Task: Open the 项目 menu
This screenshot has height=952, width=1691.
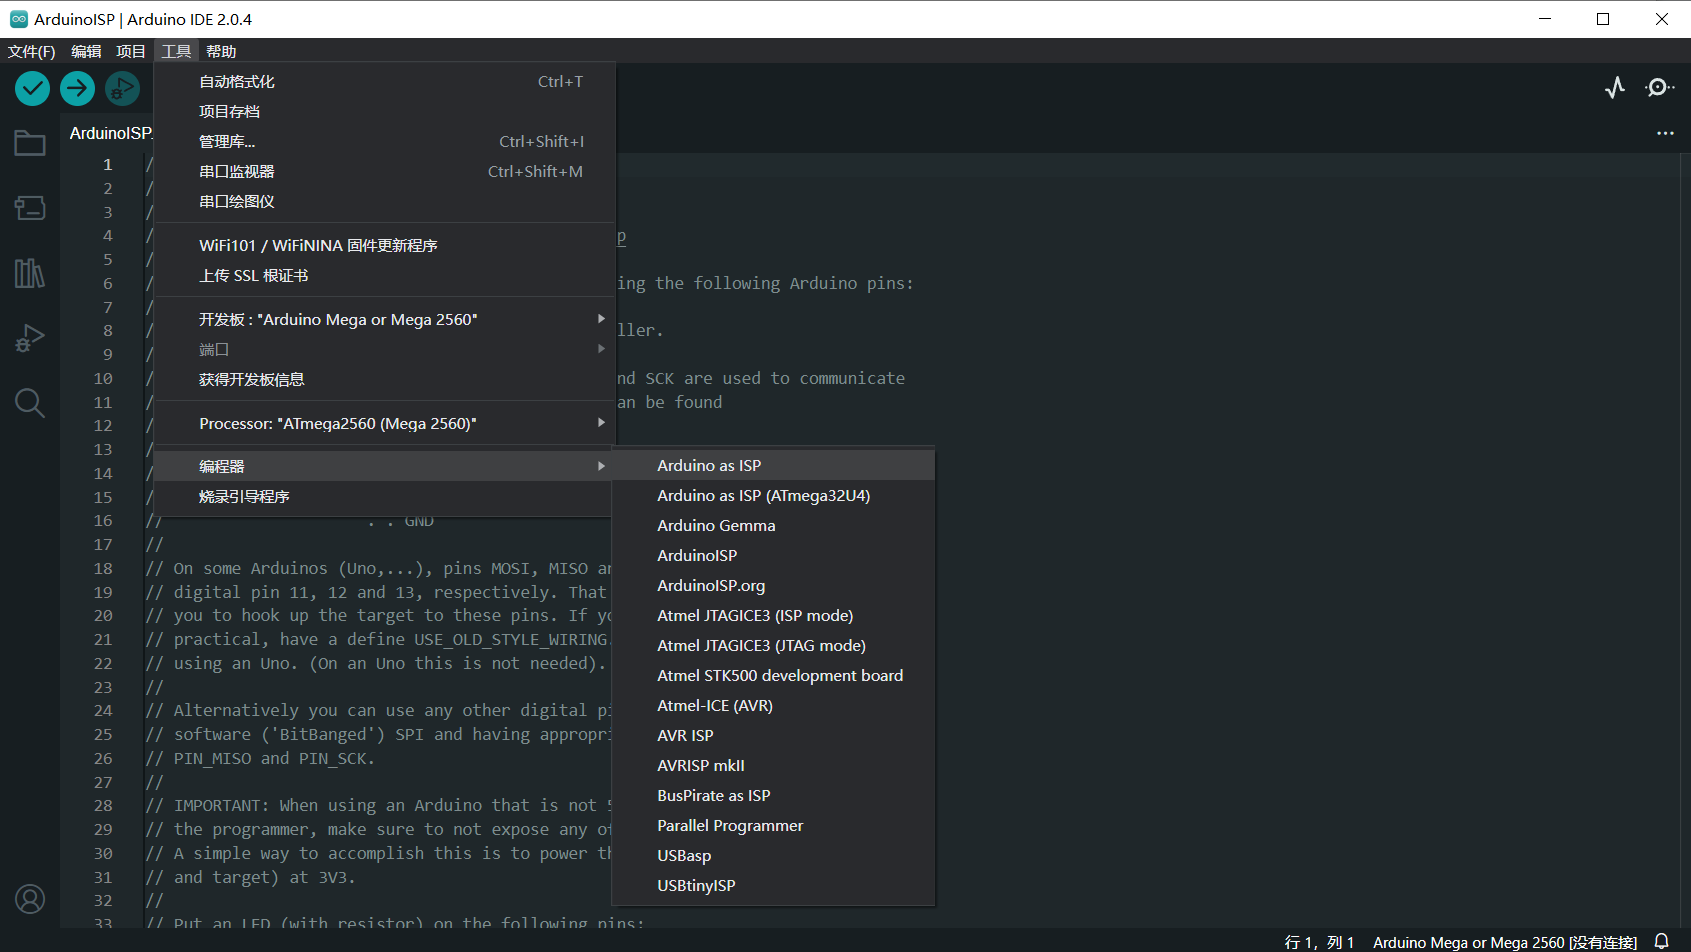Action: coord(131,51)
